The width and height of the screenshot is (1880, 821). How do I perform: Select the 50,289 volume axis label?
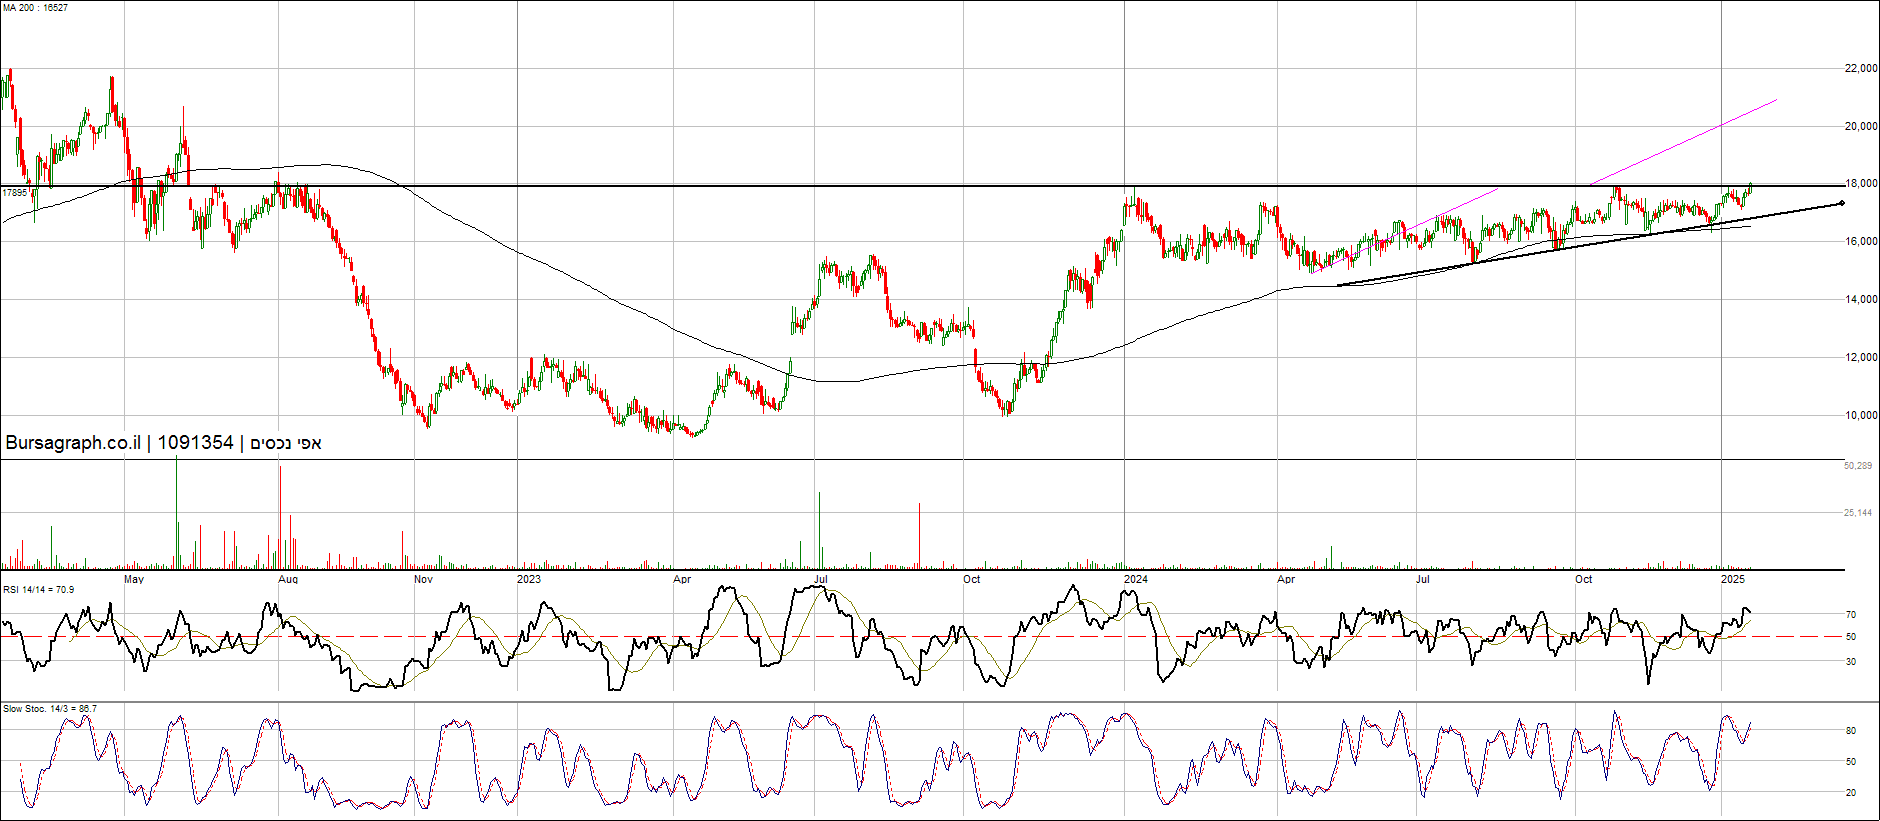click(1857, 466)
